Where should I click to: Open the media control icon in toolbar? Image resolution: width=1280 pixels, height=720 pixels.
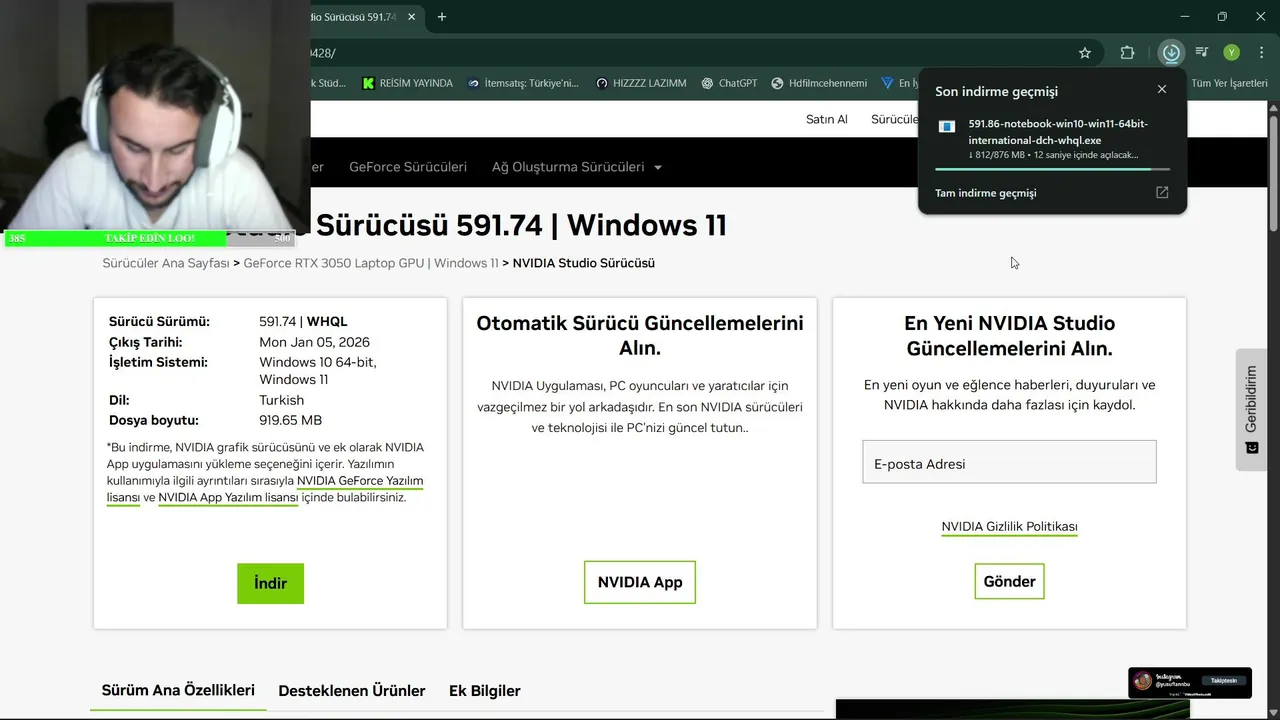click(1202, 53)
